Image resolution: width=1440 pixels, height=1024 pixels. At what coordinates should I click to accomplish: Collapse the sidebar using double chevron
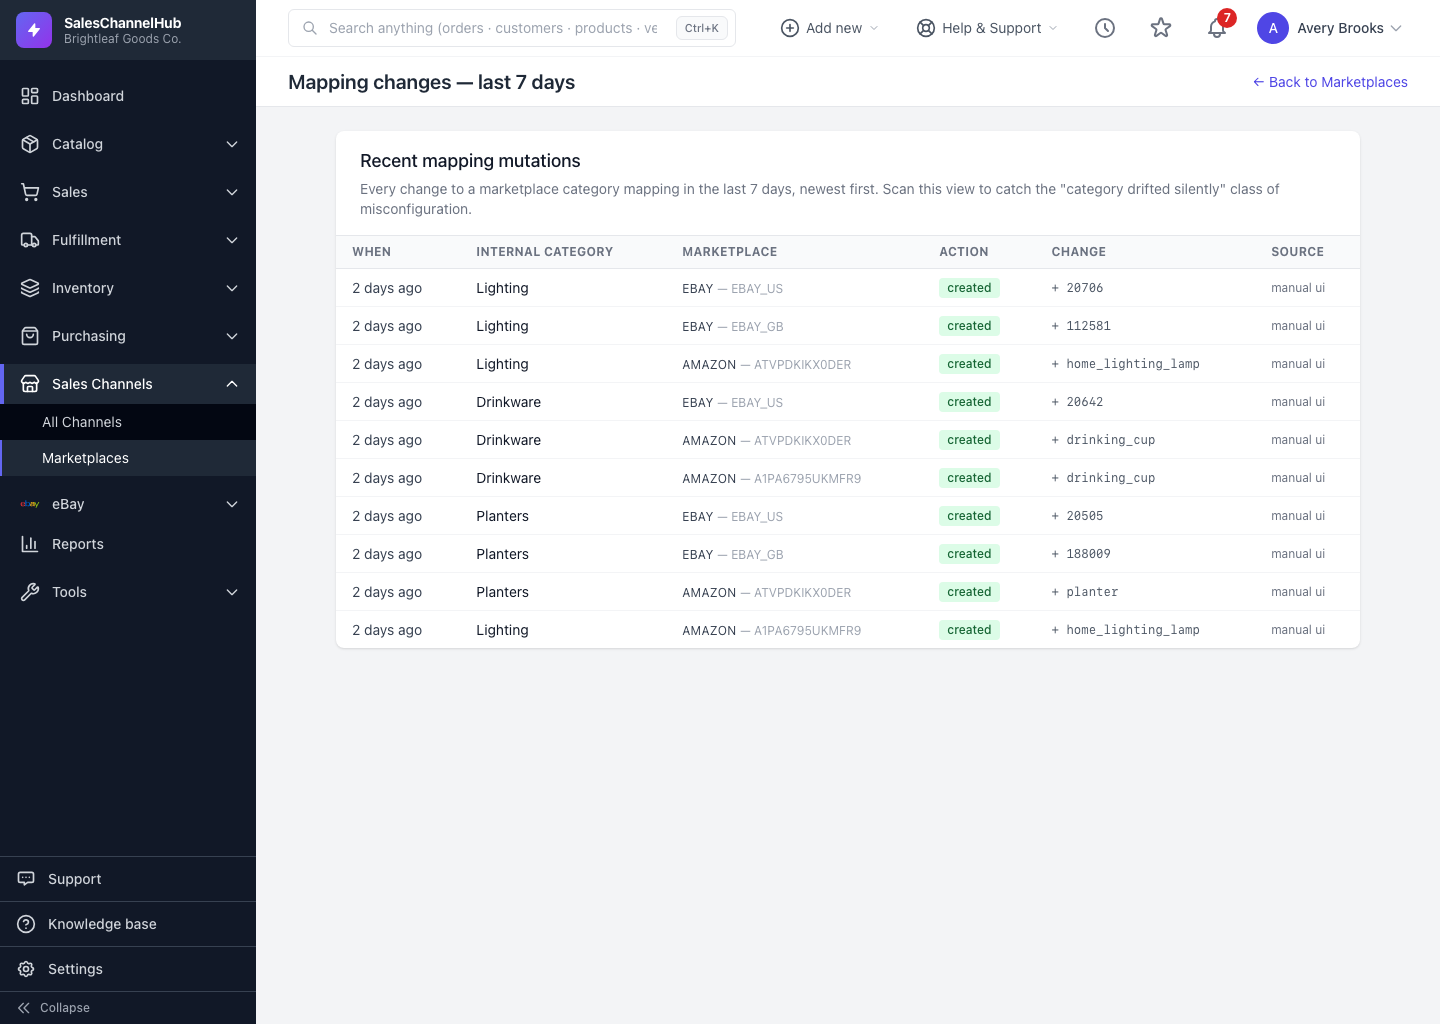point(24,1008)
